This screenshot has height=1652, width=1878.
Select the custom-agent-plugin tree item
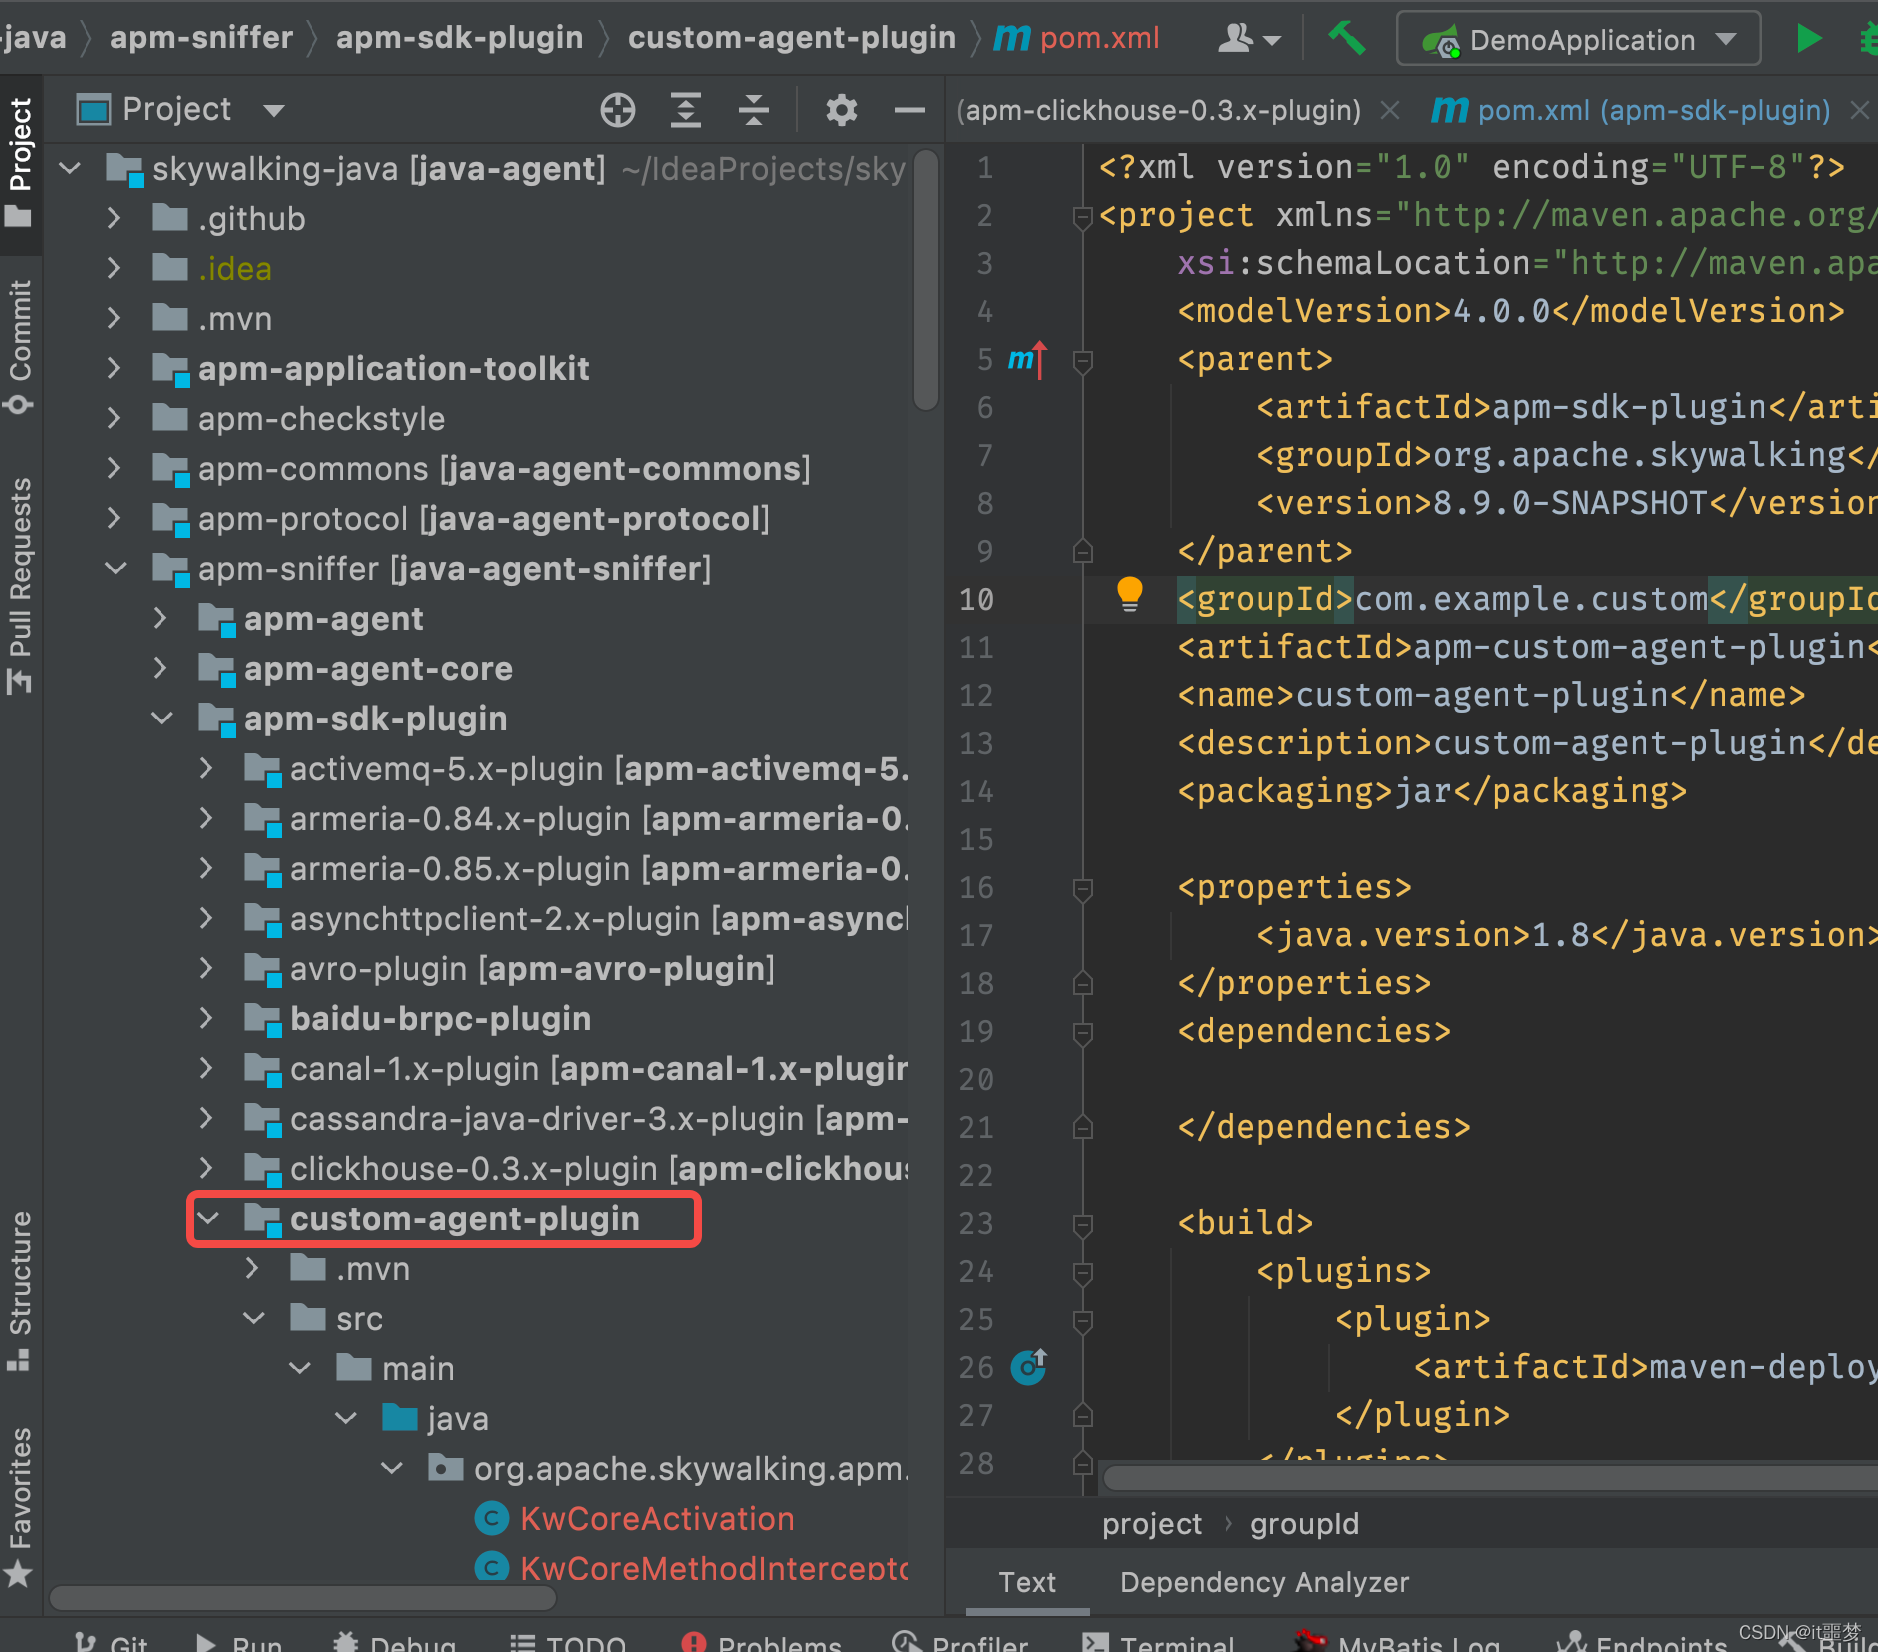465,1218
